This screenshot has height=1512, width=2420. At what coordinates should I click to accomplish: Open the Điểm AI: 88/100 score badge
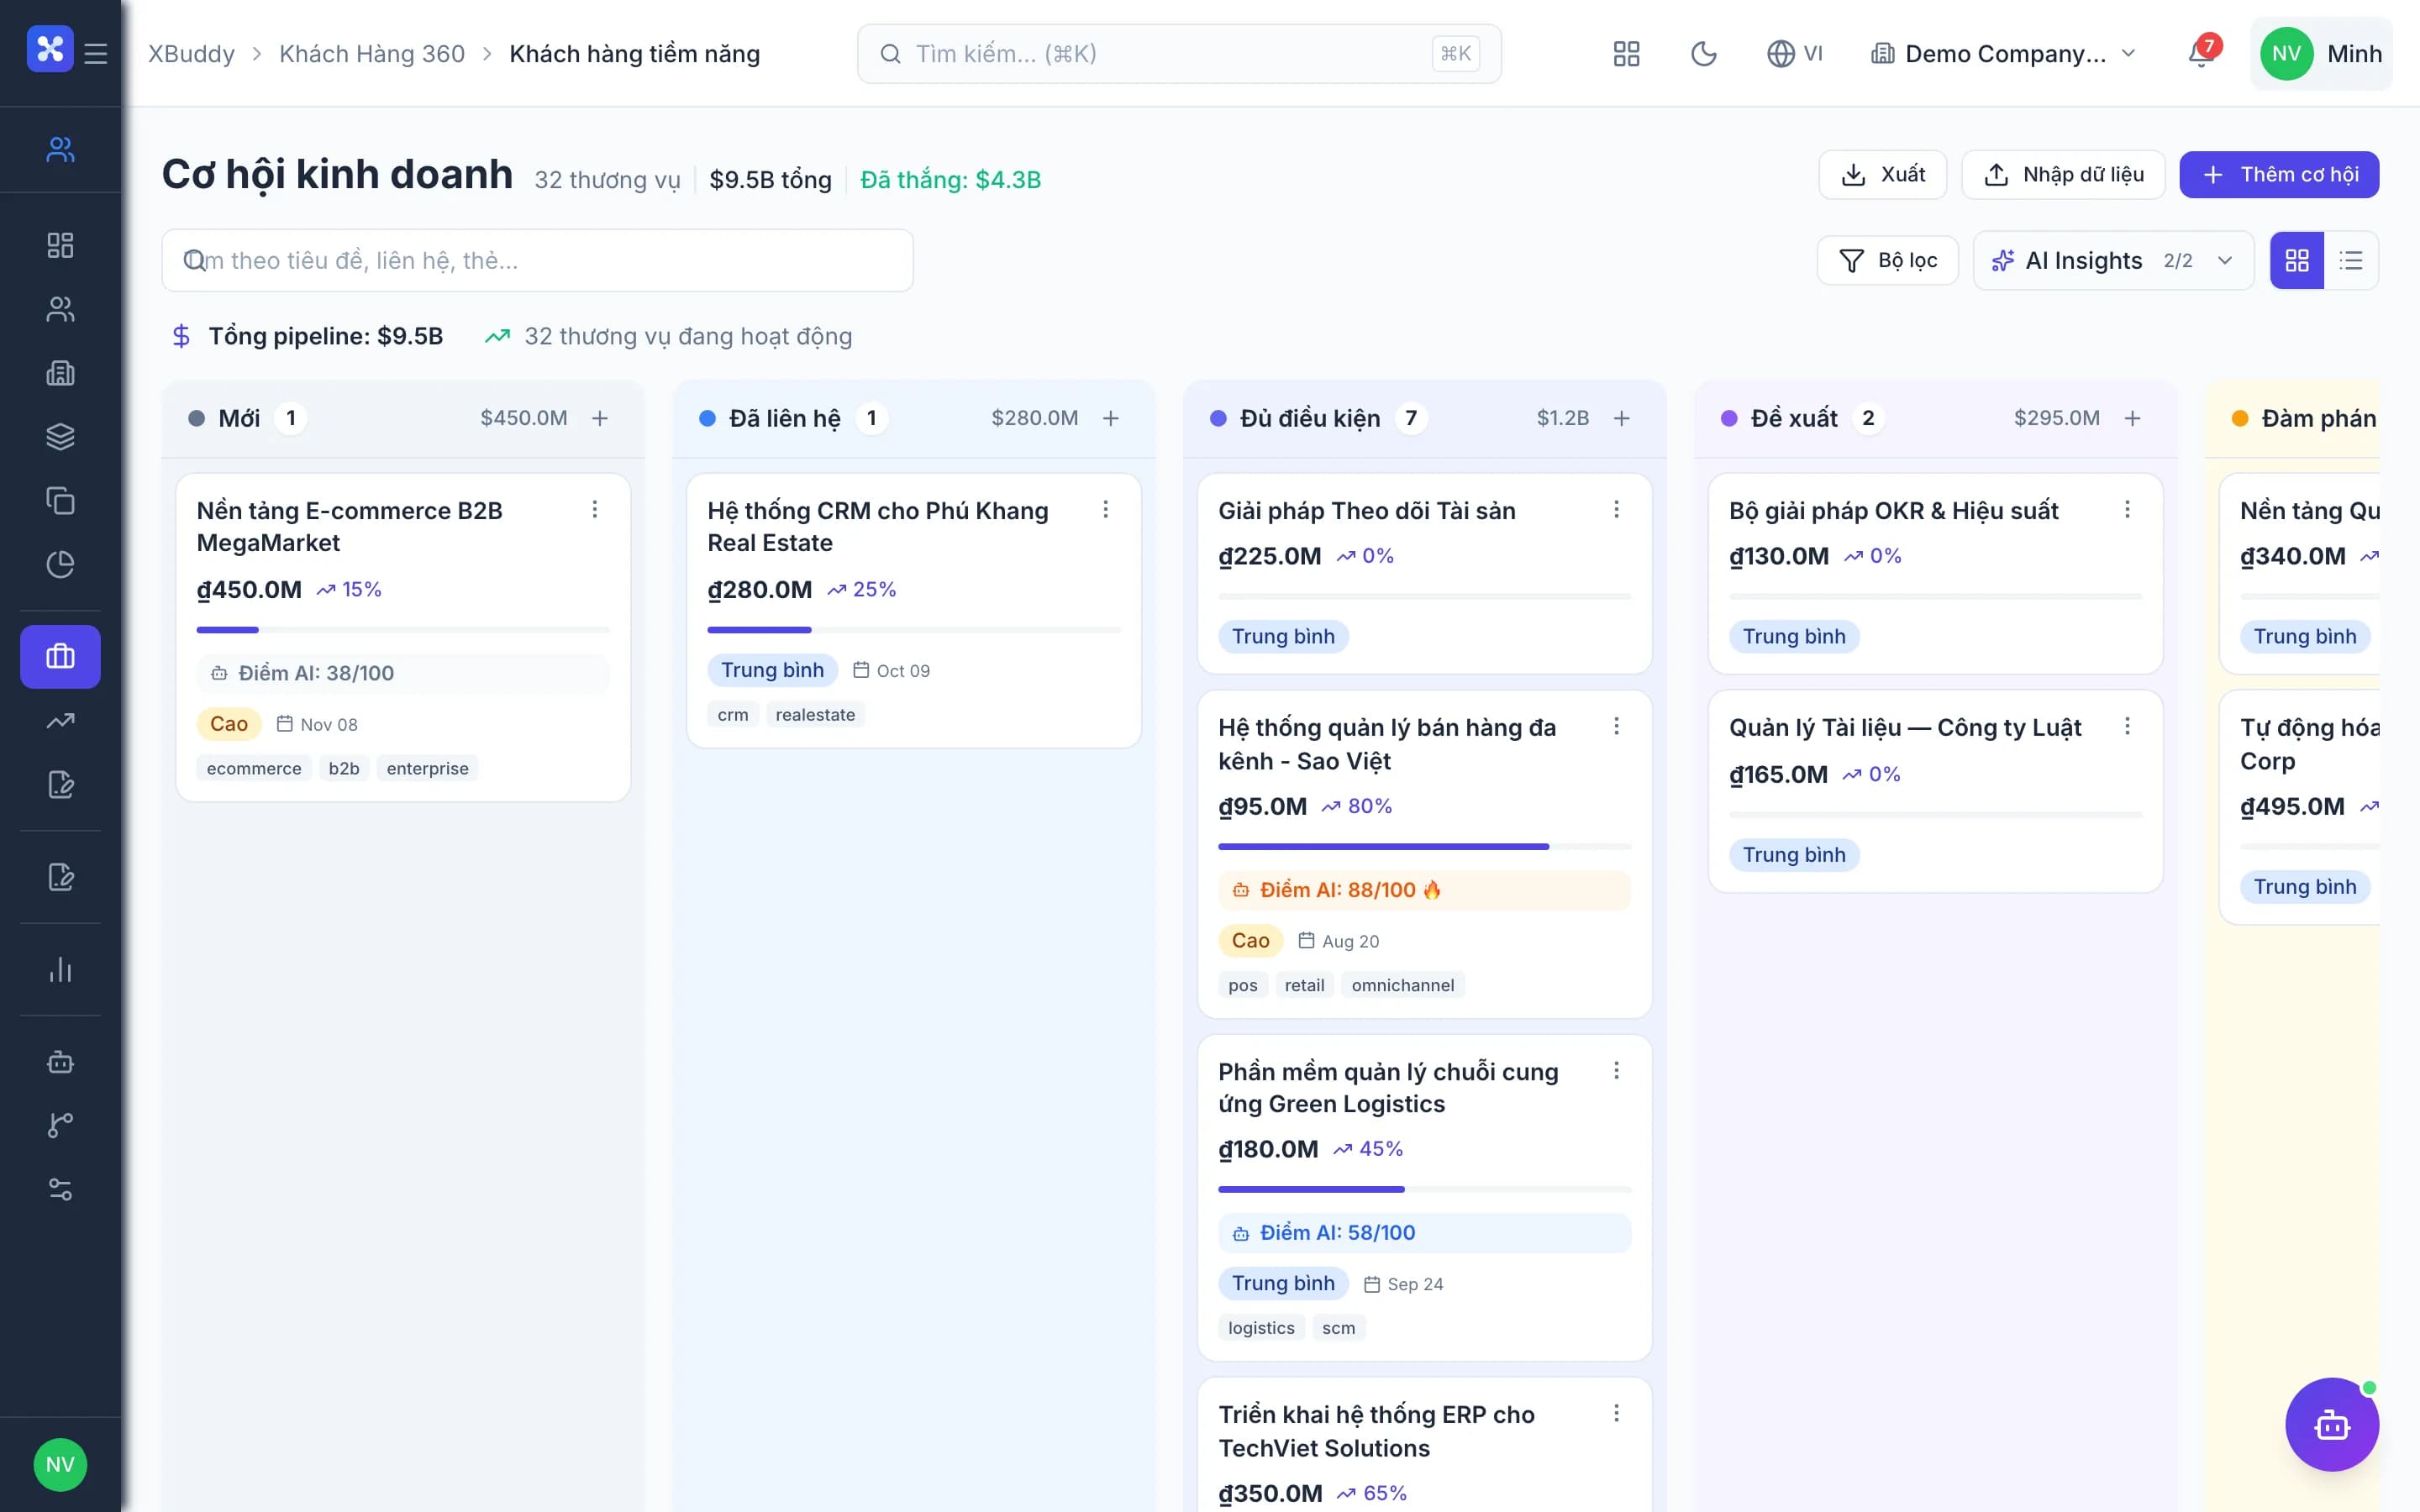(1425, 890)
